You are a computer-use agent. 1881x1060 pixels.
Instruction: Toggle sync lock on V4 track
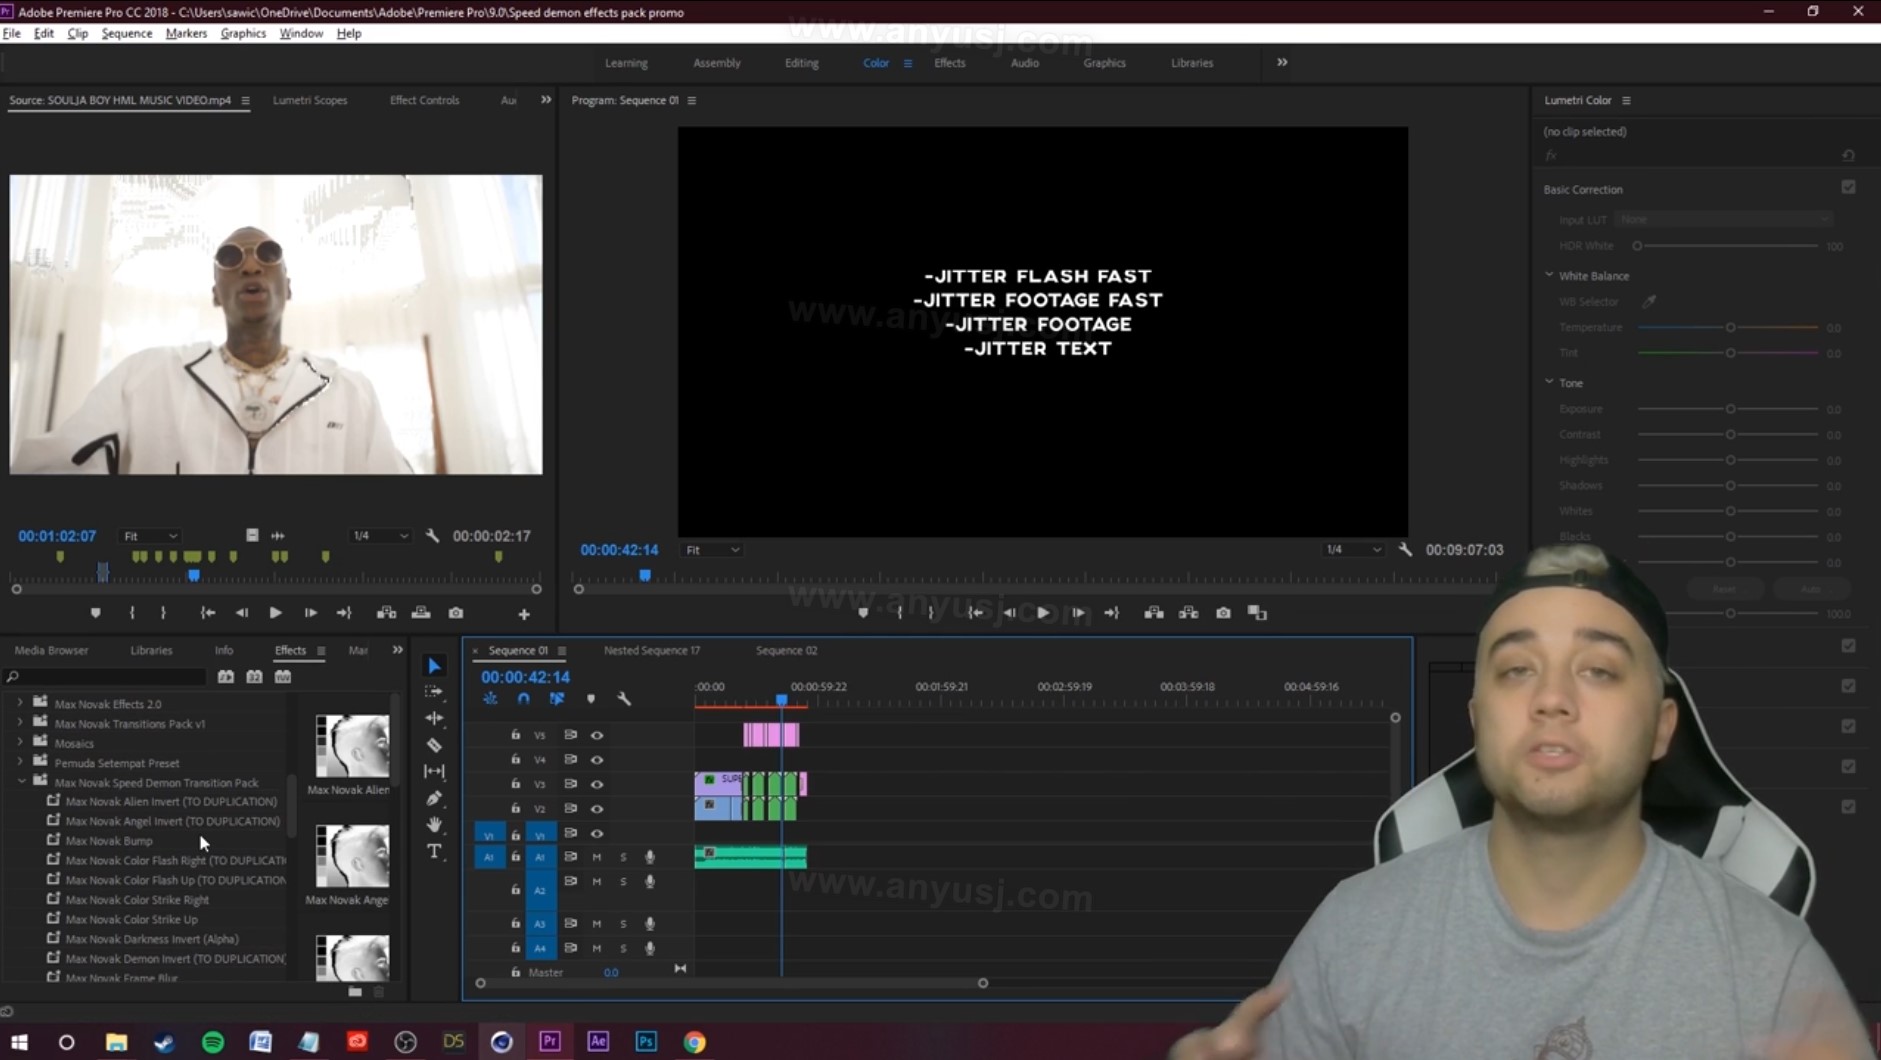[x=570, y=760]
